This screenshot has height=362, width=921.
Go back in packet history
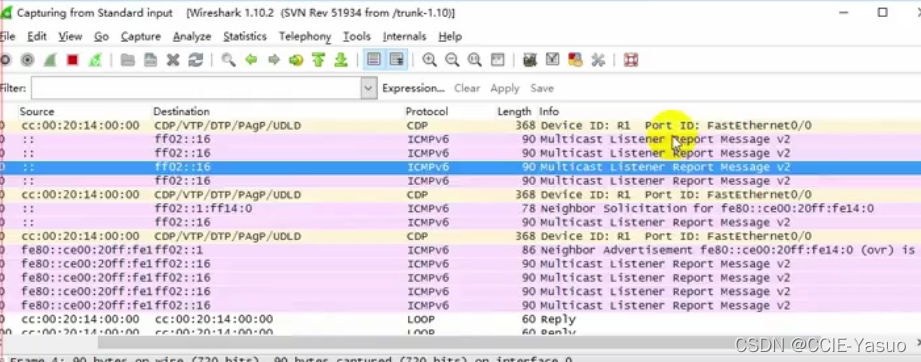(251, 60)
